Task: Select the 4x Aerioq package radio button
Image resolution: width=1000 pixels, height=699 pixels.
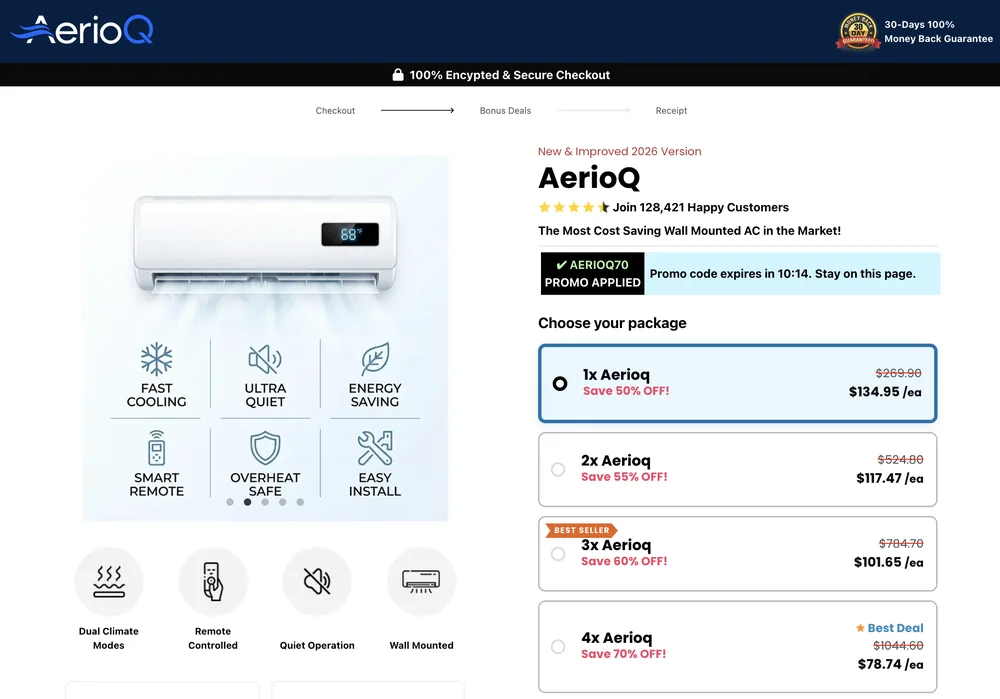Action: coord(558,647)
